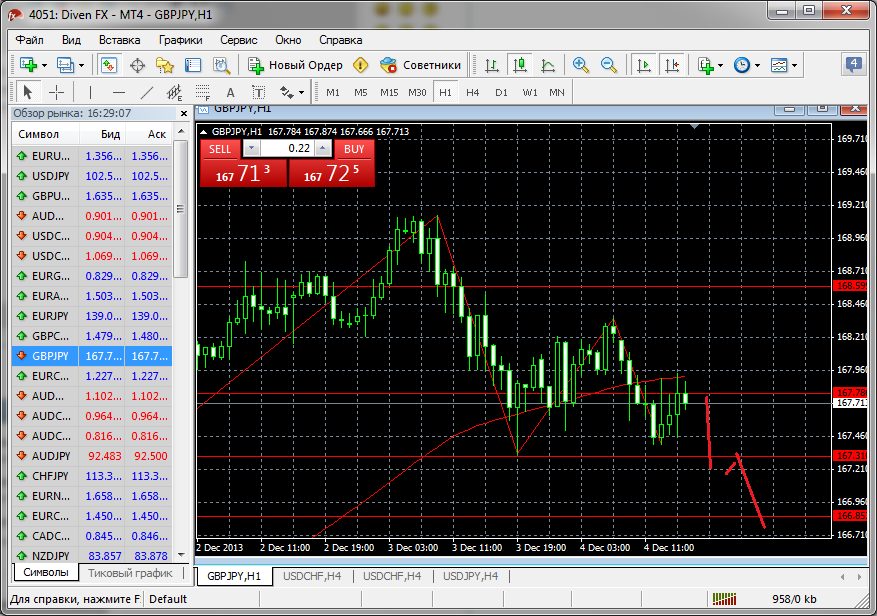Open the Графики menu

pos(180,40)
